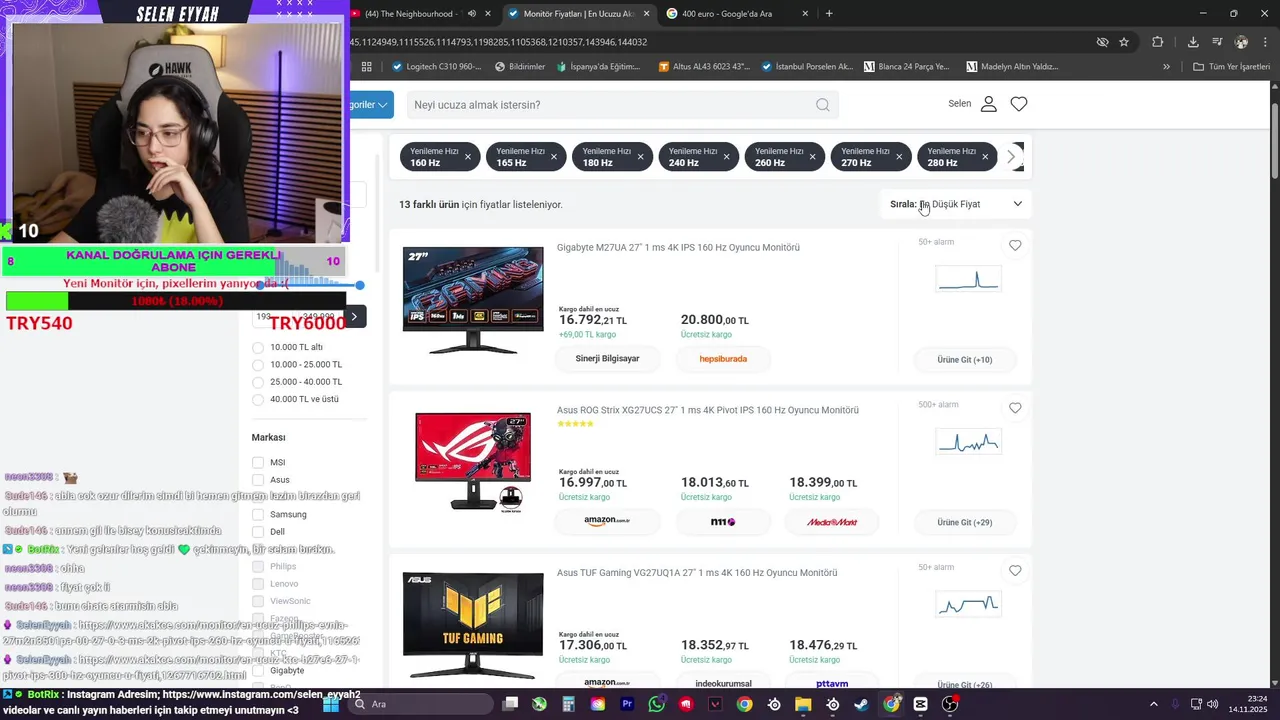Screen dimensions: 1280x720
Task: Add Gigabyte M27UA to favorites heart
Action: click(x=1015, y=245)
